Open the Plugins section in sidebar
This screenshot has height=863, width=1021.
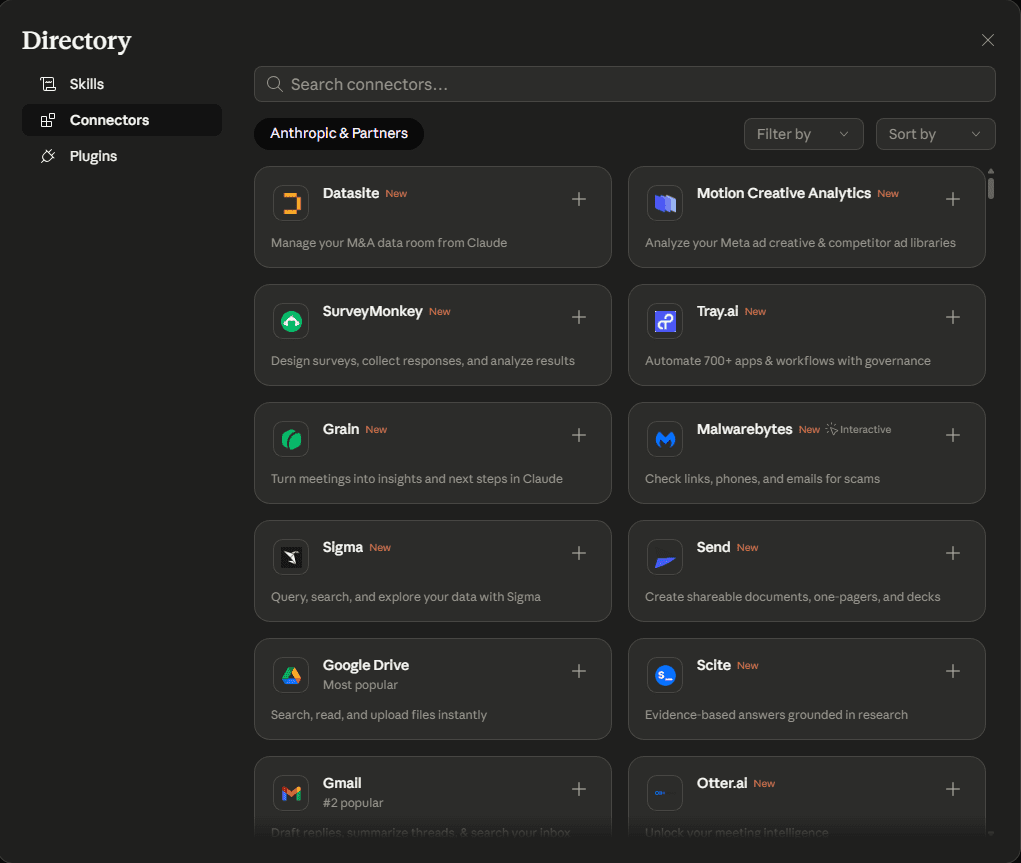(122, 156)
